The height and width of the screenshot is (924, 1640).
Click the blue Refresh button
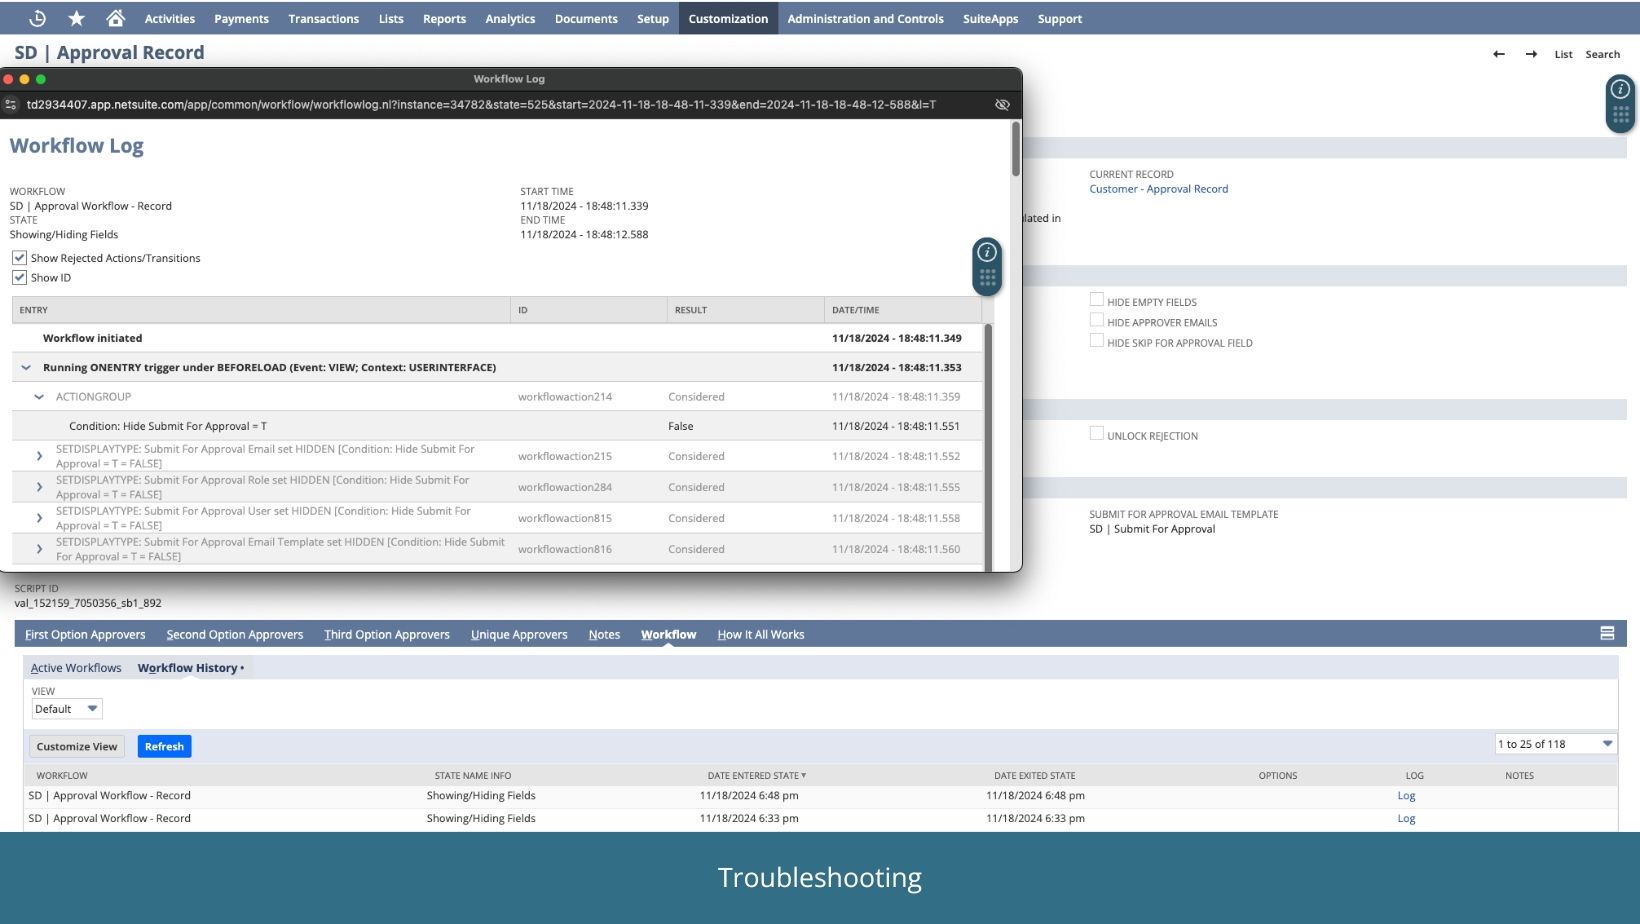[x=164, y=746]
